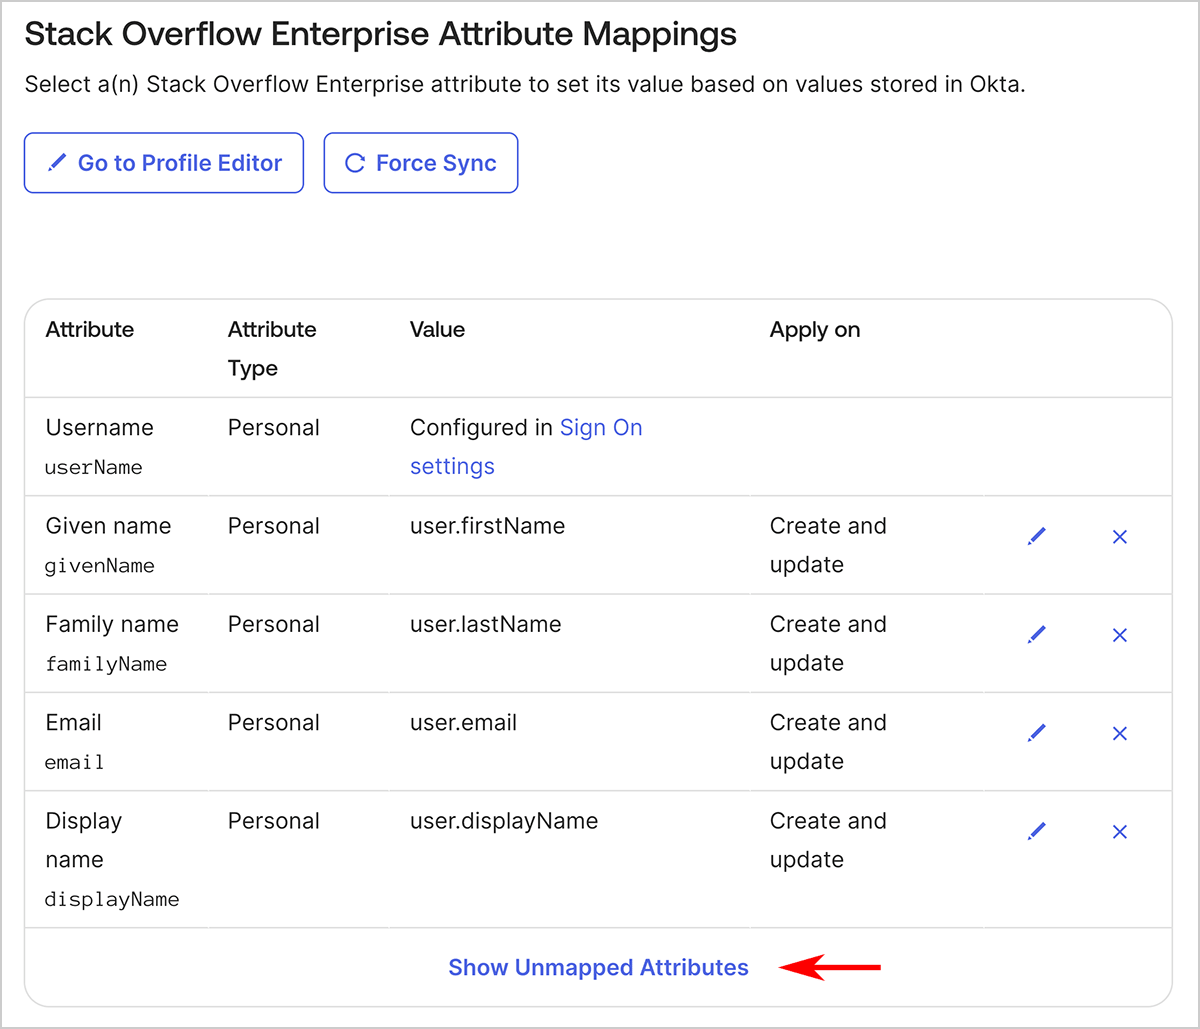
Task: Delete the Given name mapping
Action: (x=1120, y=537)
